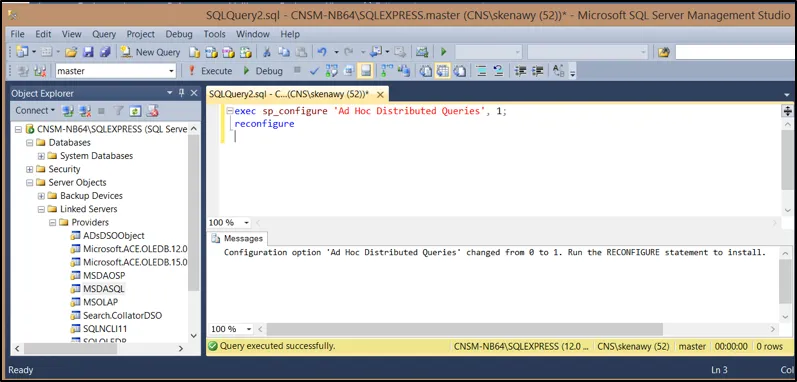
Task: Click the Find in Files icon
Action: tap(663, 52)
